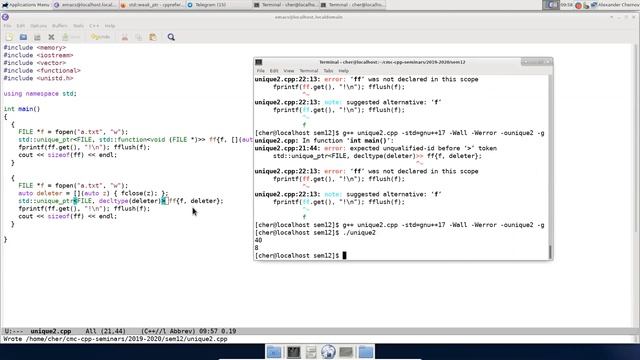640x360 pixels.
Task: Open the Emacs Options menu
Action: [38, 26]
